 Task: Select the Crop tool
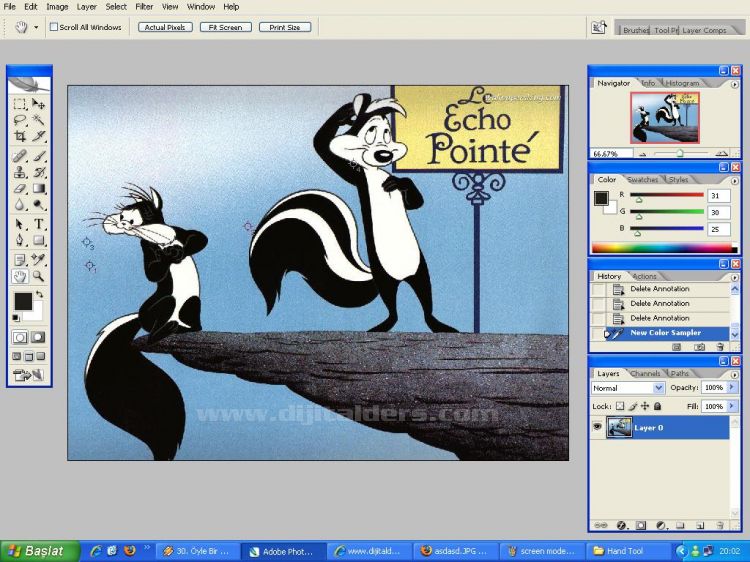pos(20,136)
